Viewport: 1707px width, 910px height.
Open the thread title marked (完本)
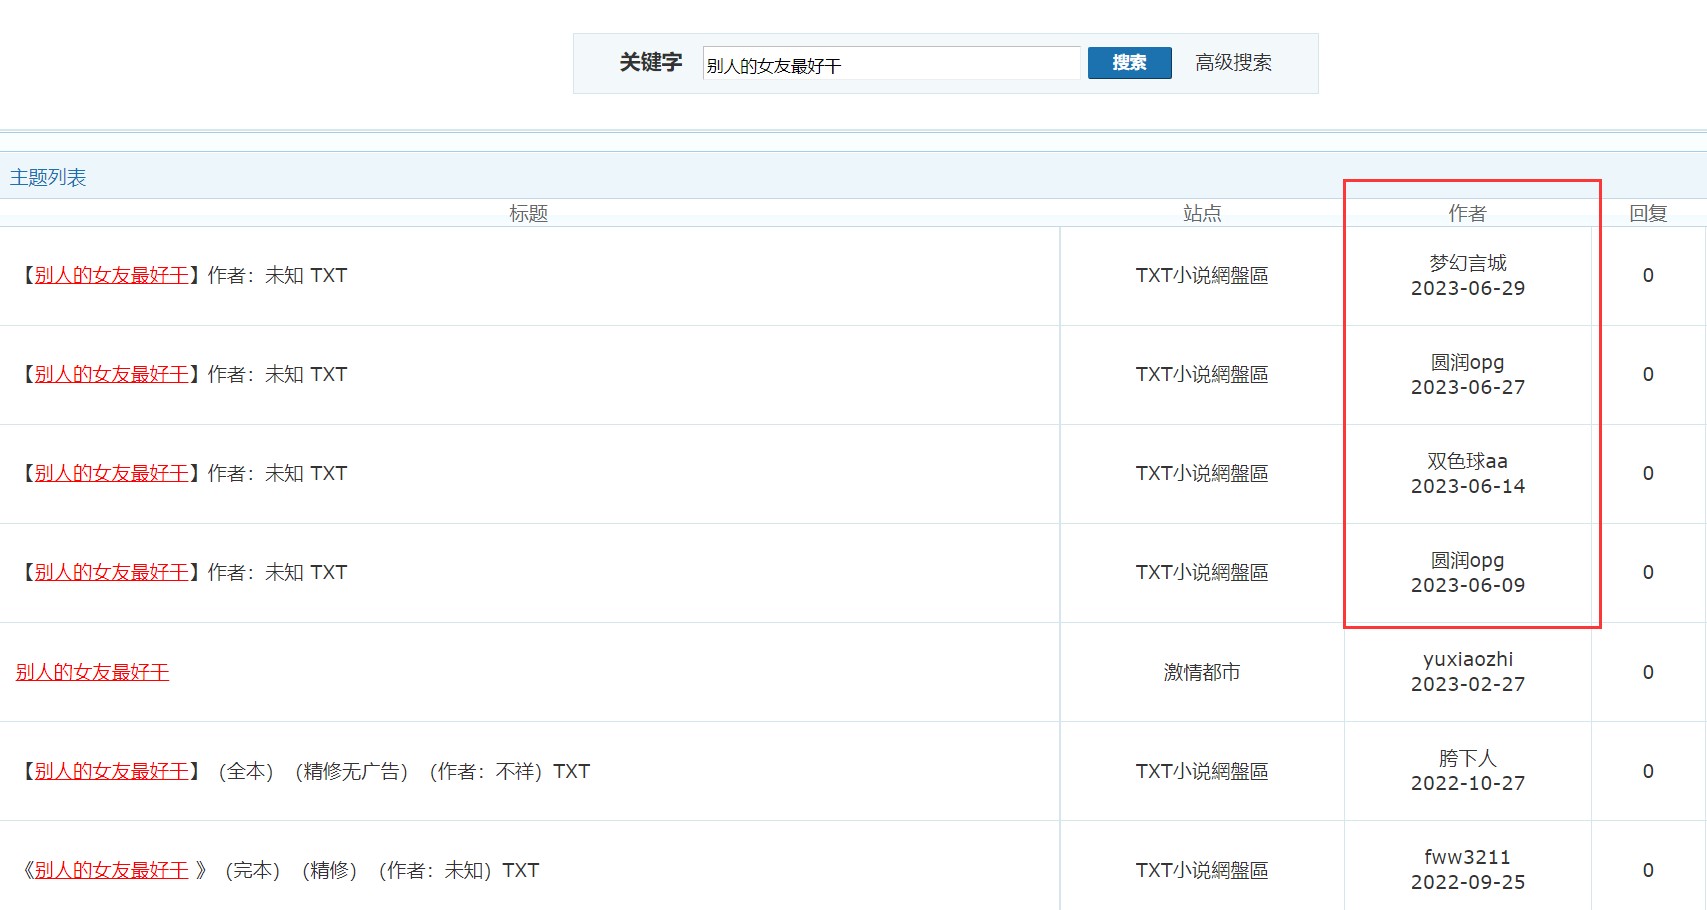[x=112, y=871]
